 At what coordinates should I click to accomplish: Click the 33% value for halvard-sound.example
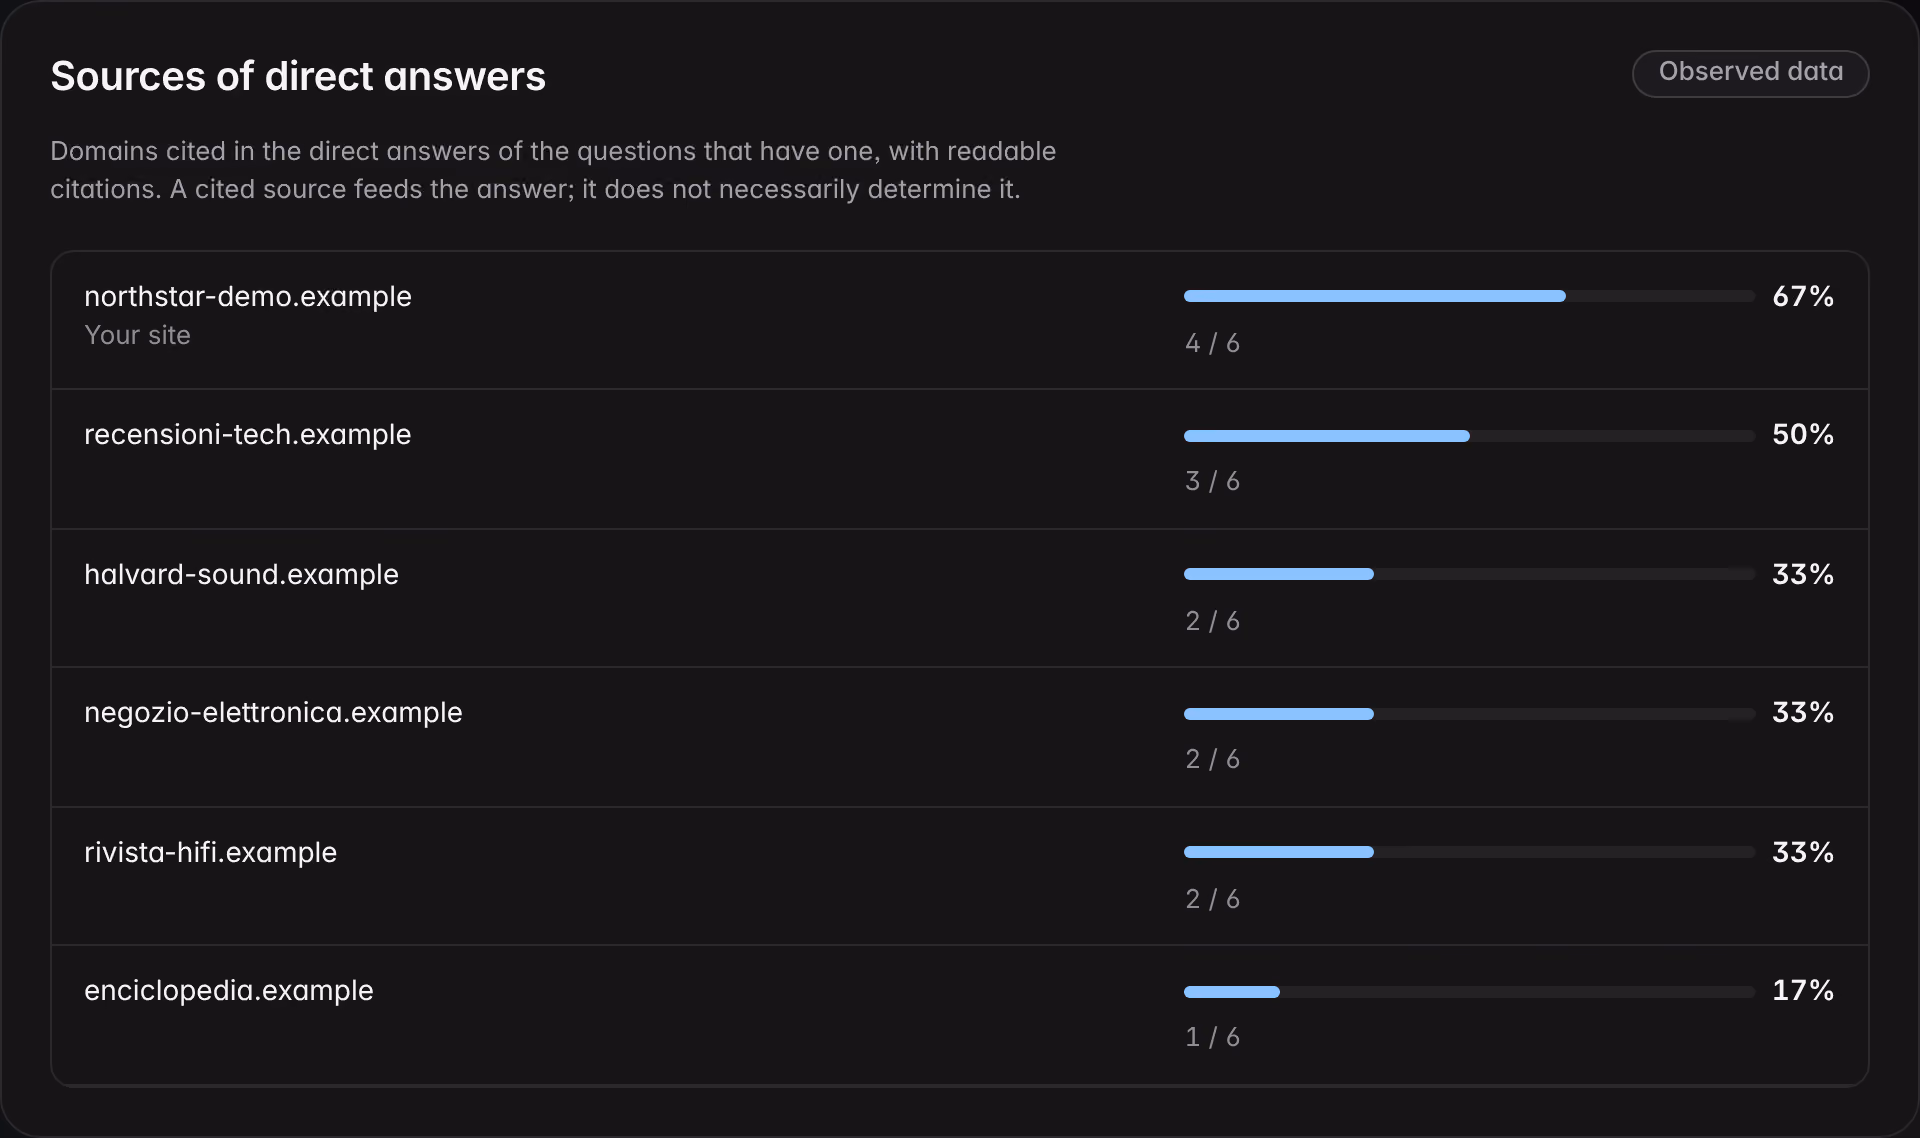(x=1803, y=574)
